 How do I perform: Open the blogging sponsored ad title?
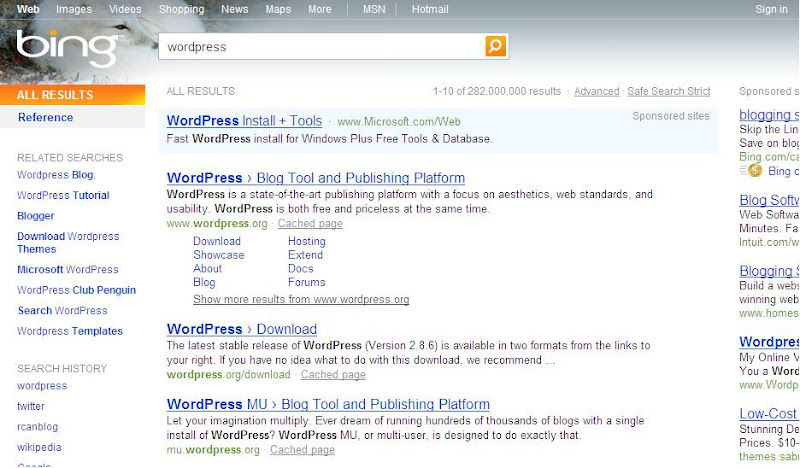pyautogui.click(x=769, y=115)
